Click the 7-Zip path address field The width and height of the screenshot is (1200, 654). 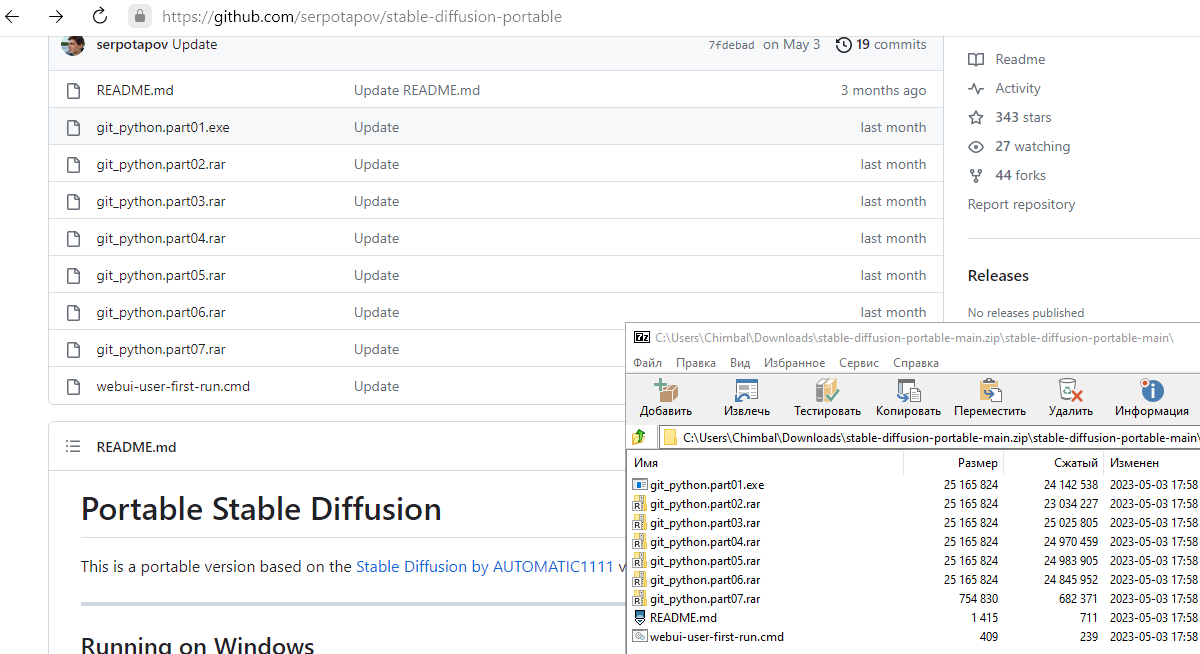[930, 437]
